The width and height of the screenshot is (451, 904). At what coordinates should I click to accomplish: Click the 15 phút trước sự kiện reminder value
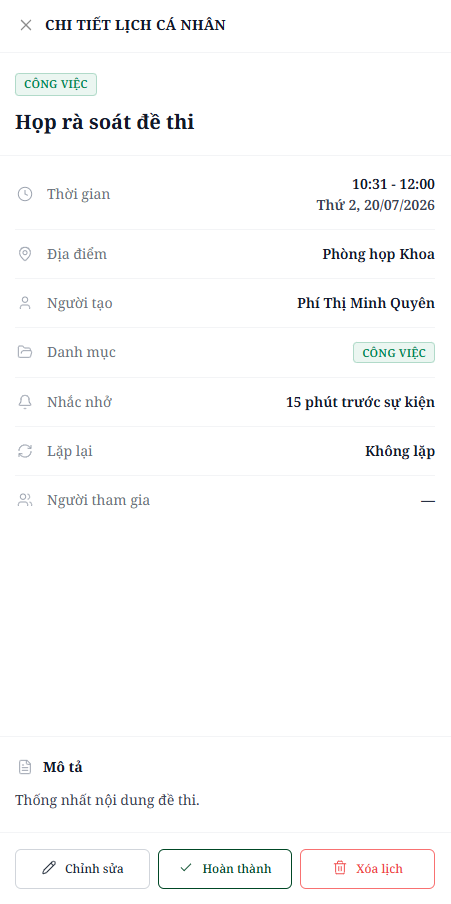(360, 402)
